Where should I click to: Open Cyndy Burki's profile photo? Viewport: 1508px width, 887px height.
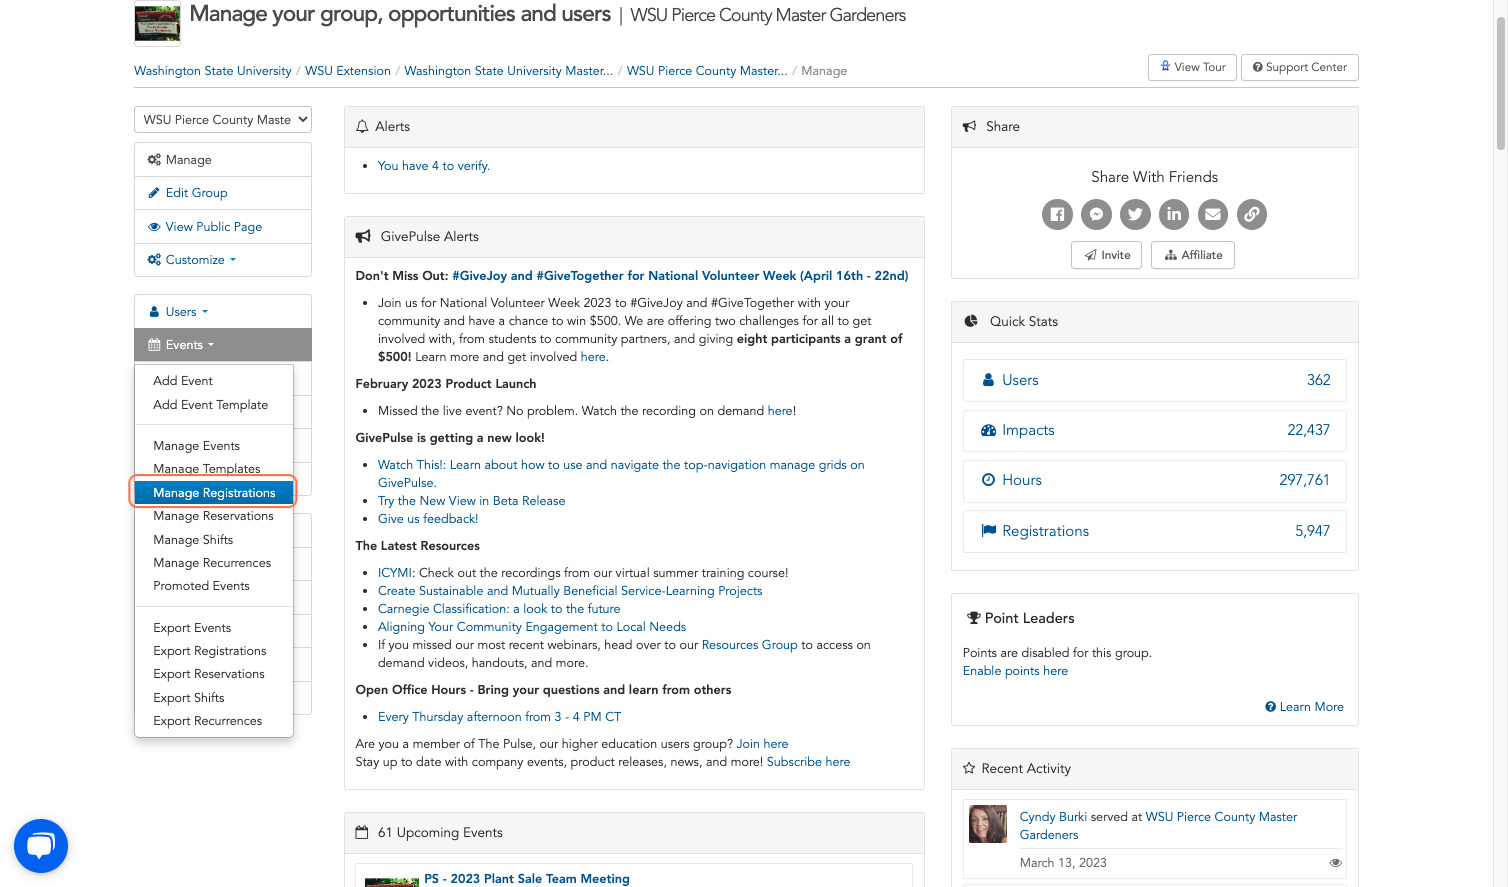coord(988,824)
